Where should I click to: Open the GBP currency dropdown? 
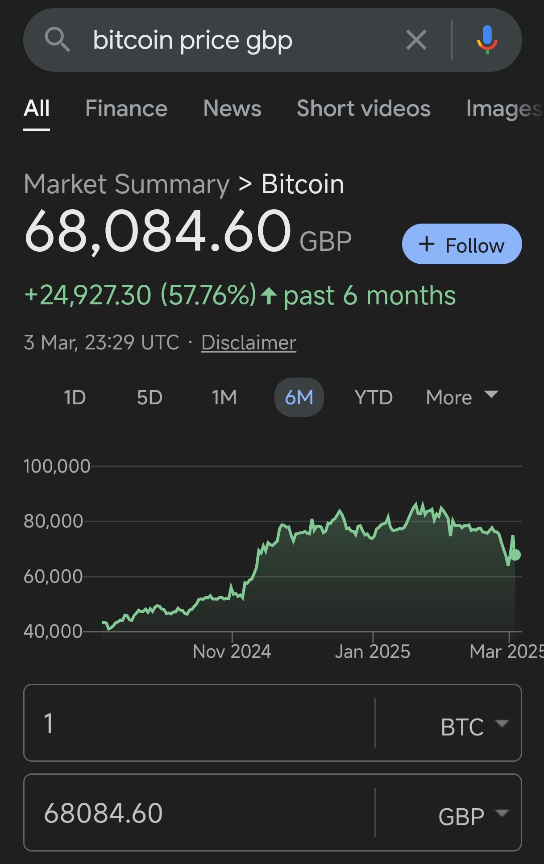473,816
